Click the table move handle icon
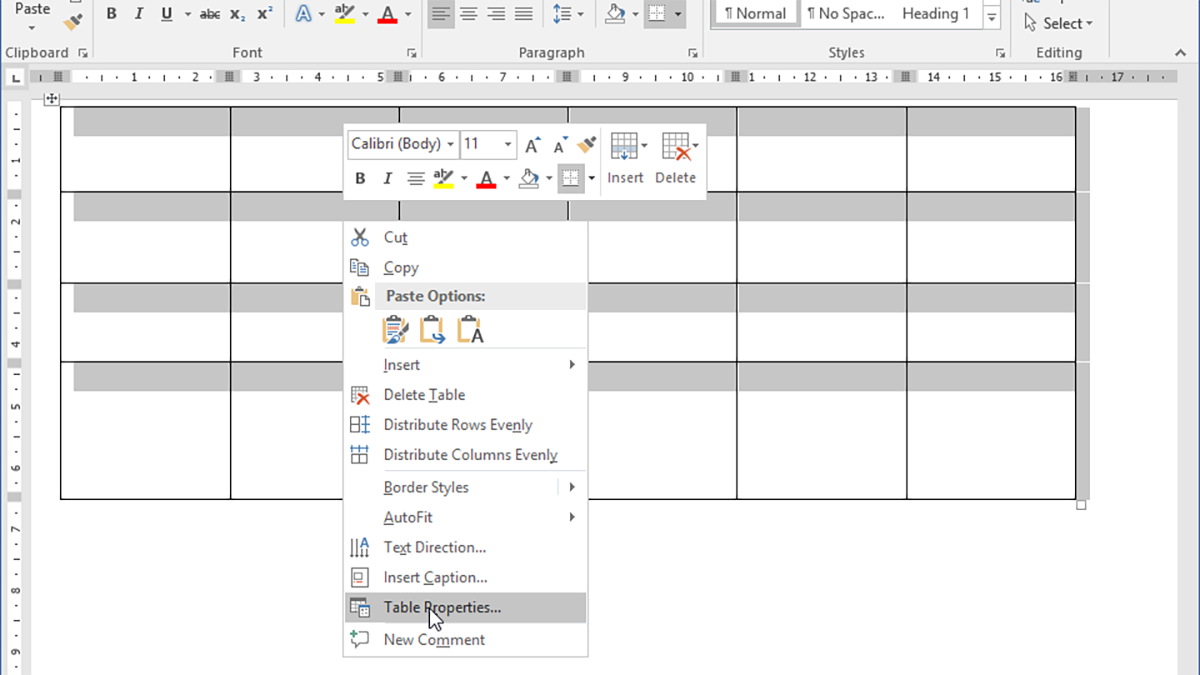The height and width of the screenshot is (675, 1200). tap(52, 99)
